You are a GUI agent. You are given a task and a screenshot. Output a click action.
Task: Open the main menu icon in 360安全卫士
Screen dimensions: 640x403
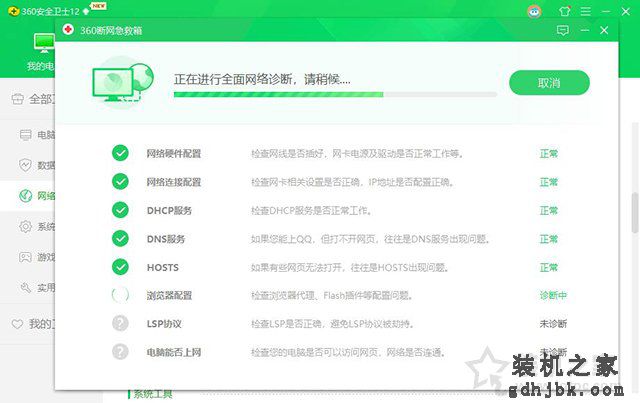click(x=585, y=11)
